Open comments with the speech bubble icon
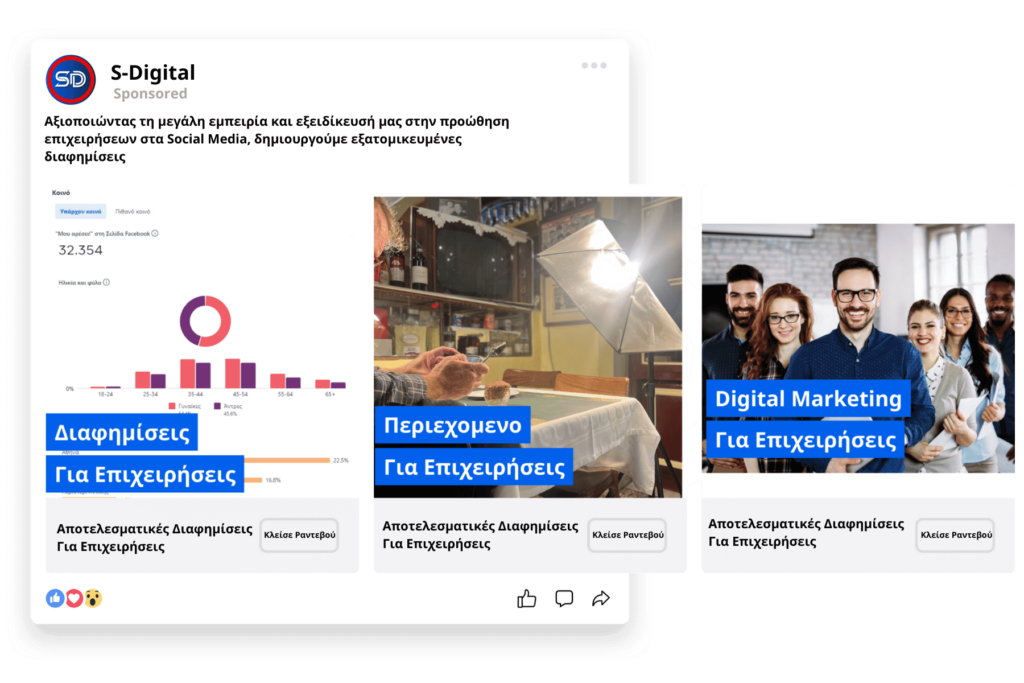Screen dimensions: 1024x683 pyautogui.click(x=564, y=598)
